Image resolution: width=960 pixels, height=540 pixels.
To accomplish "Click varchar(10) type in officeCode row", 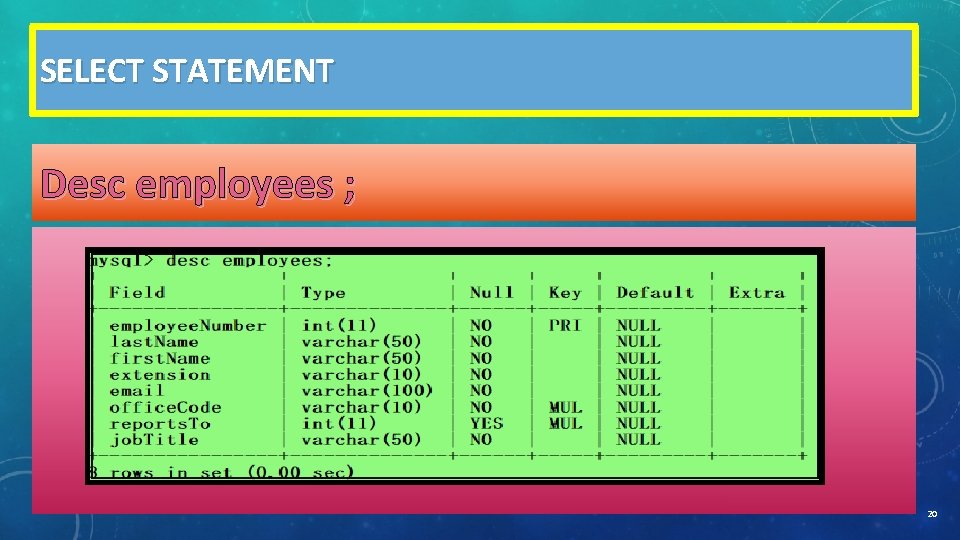I will point(361,407).
